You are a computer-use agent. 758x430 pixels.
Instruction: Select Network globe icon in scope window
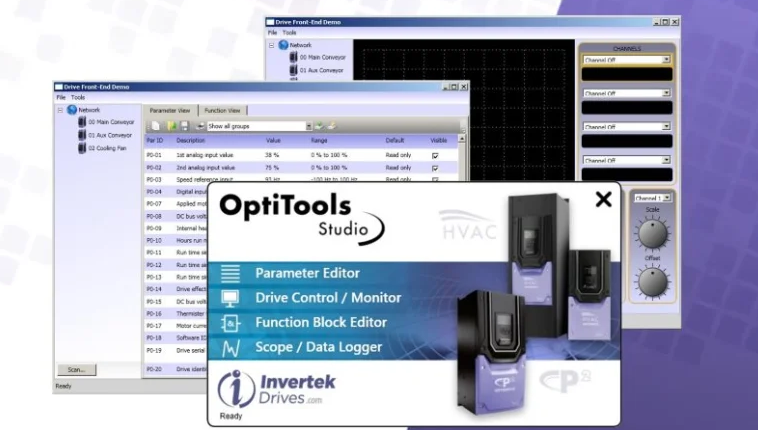tap(283, 45)
